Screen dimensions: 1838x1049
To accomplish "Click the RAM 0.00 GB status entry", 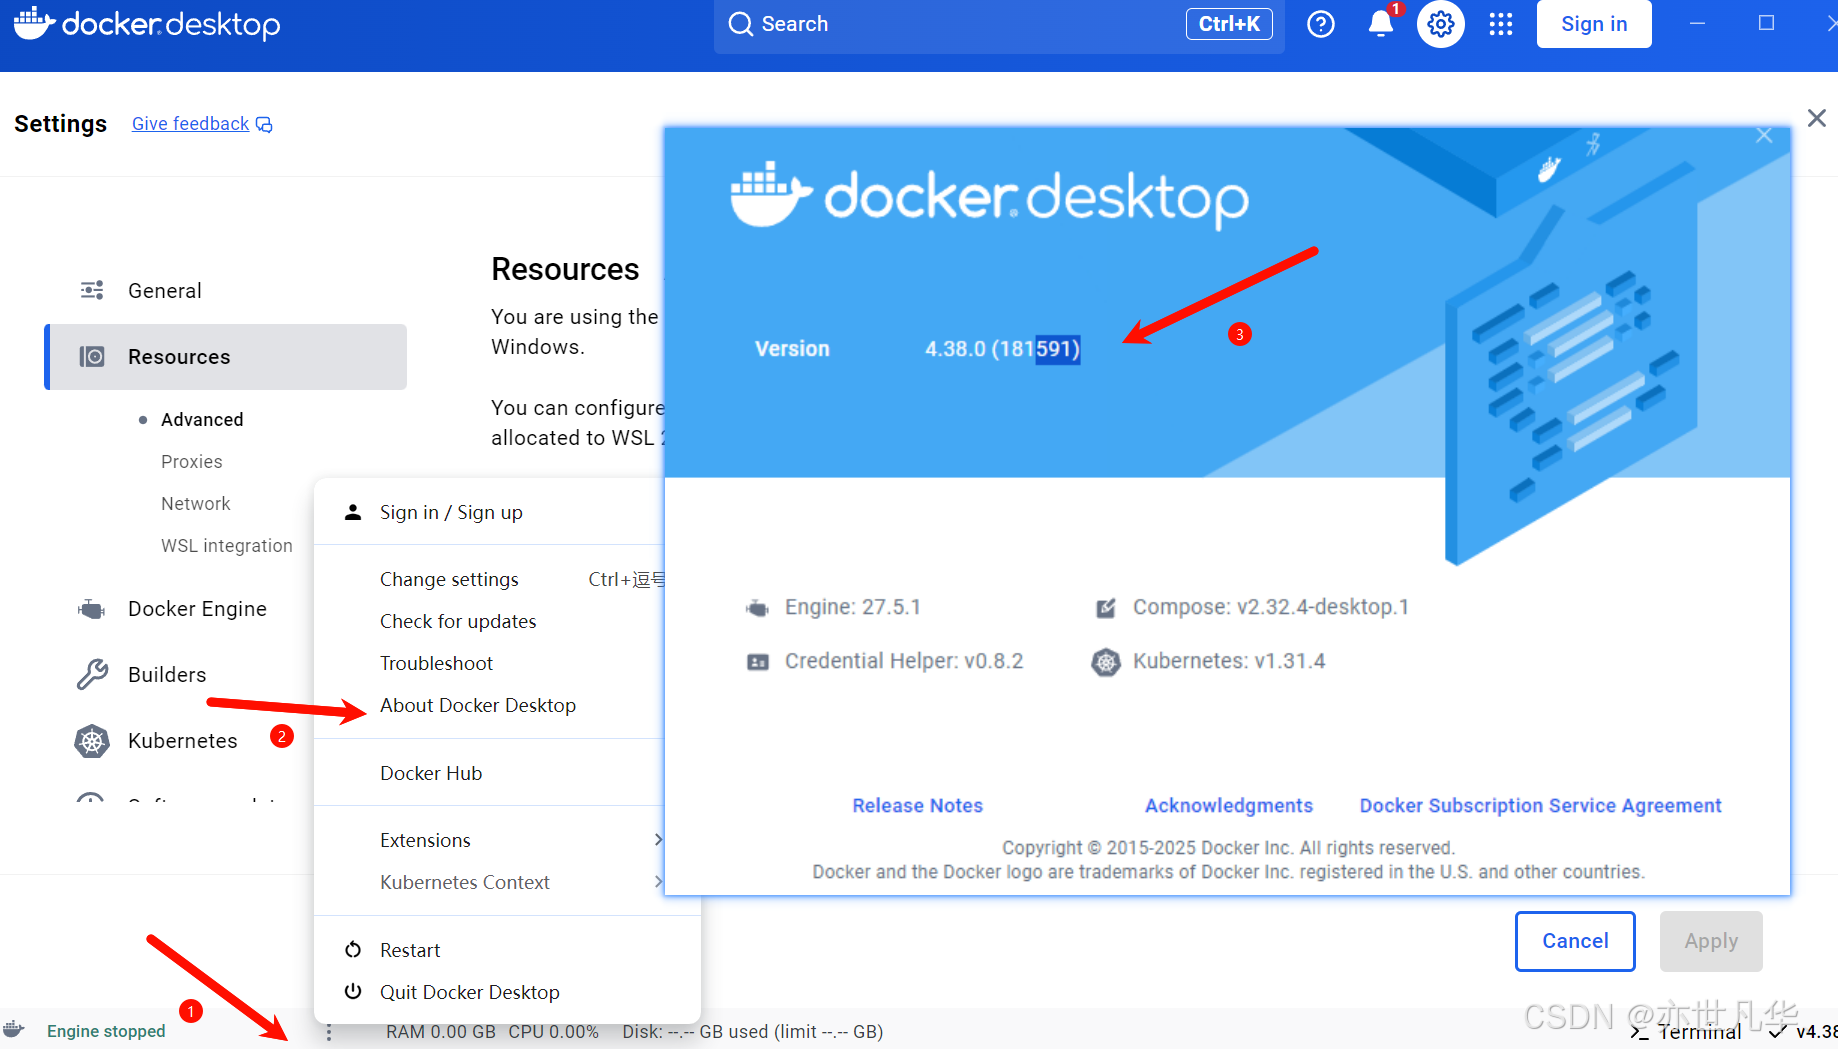I will [441, 1032].
